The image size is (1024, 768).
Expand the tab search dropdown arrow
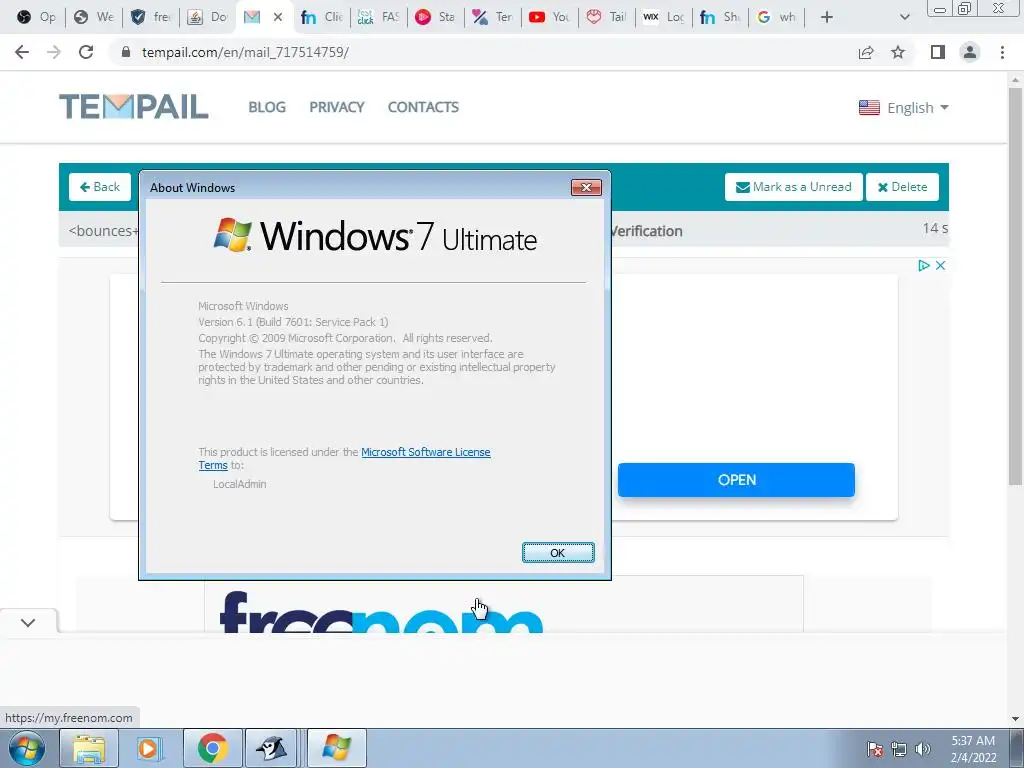[x=904, y=17]
